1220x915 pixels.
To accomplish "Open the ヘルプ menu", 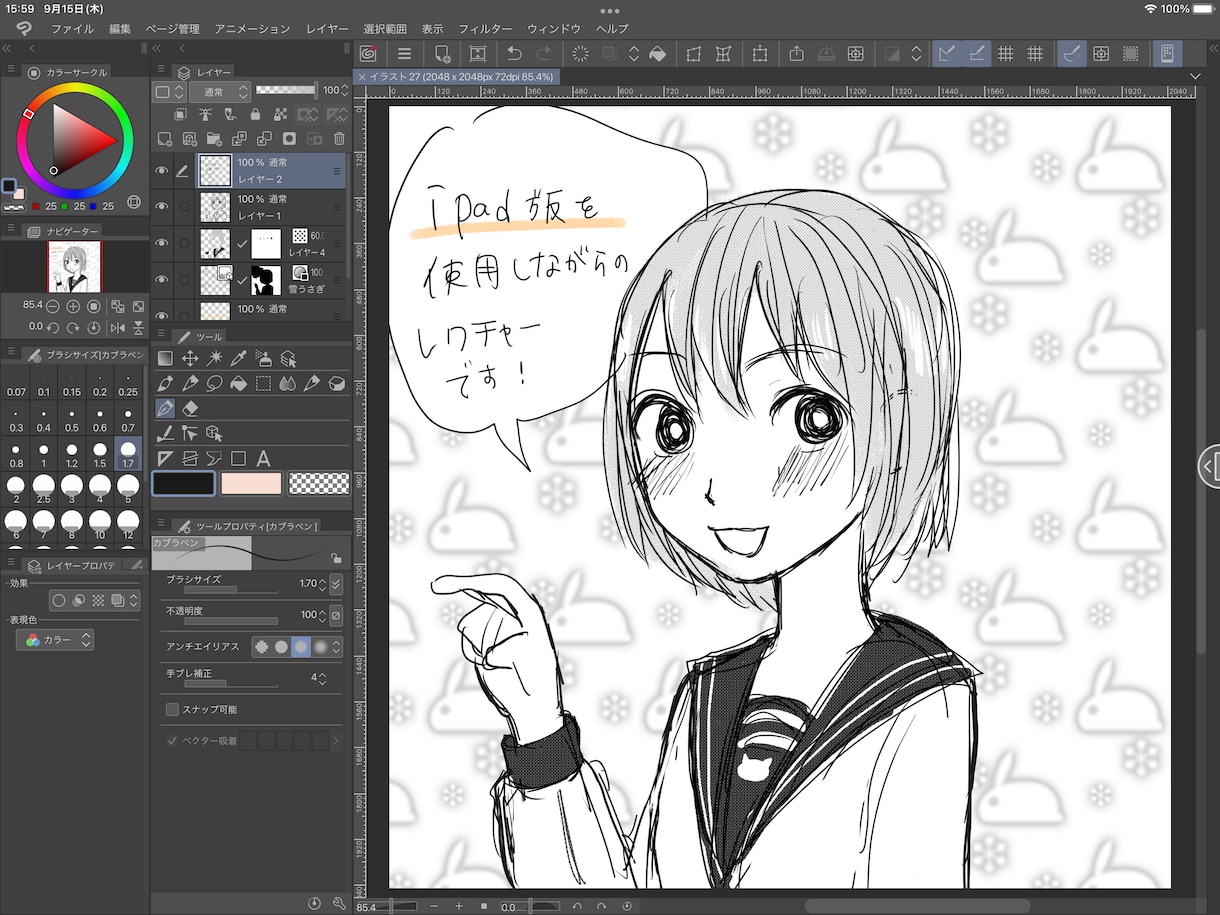I will (x=612, y=29).
